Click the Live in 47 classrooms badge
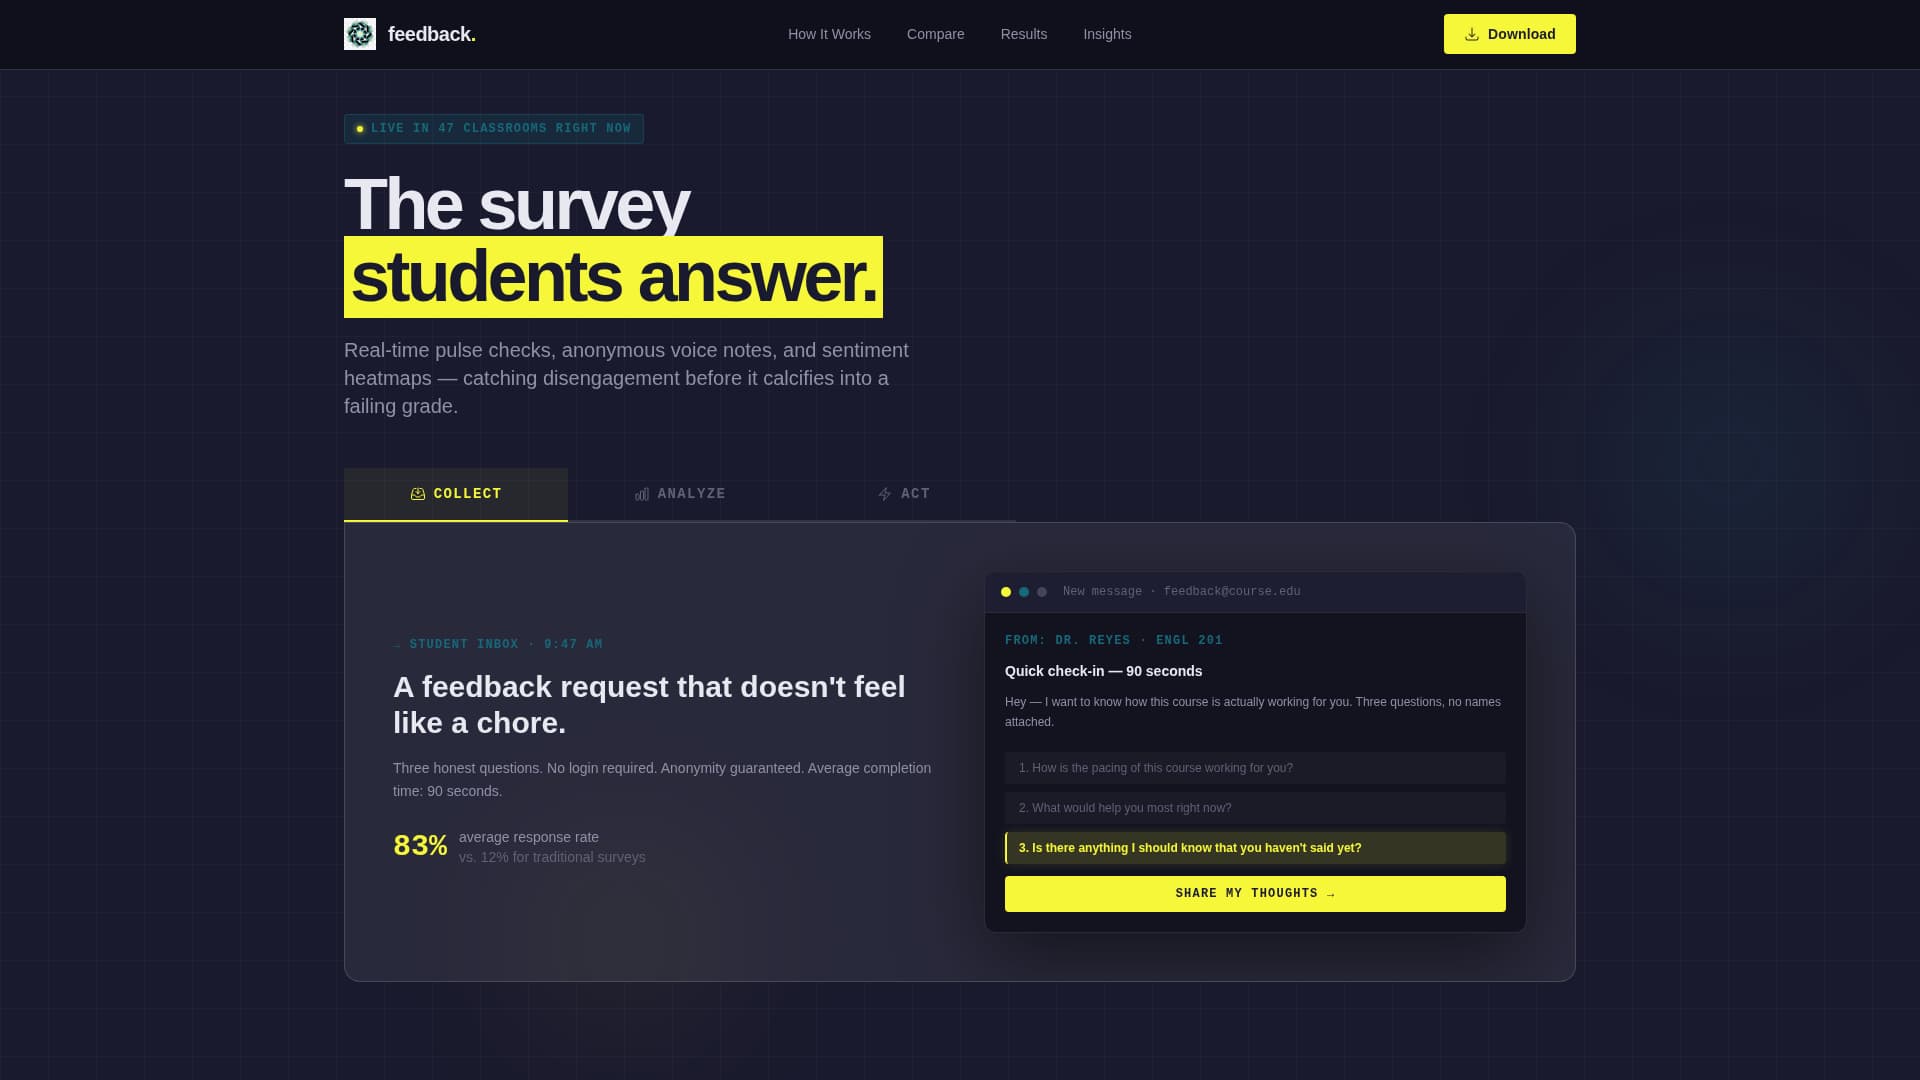The image size is (1920, 1080). 494,129
